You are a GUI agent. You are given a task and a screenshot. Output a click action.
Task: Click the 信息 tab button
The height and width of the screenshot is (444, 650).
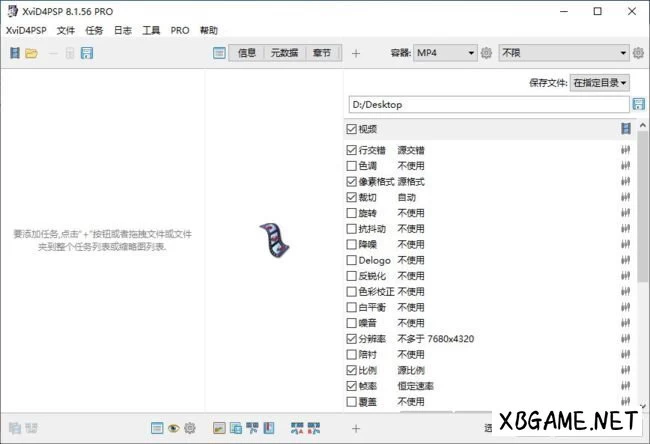point(247,53)
